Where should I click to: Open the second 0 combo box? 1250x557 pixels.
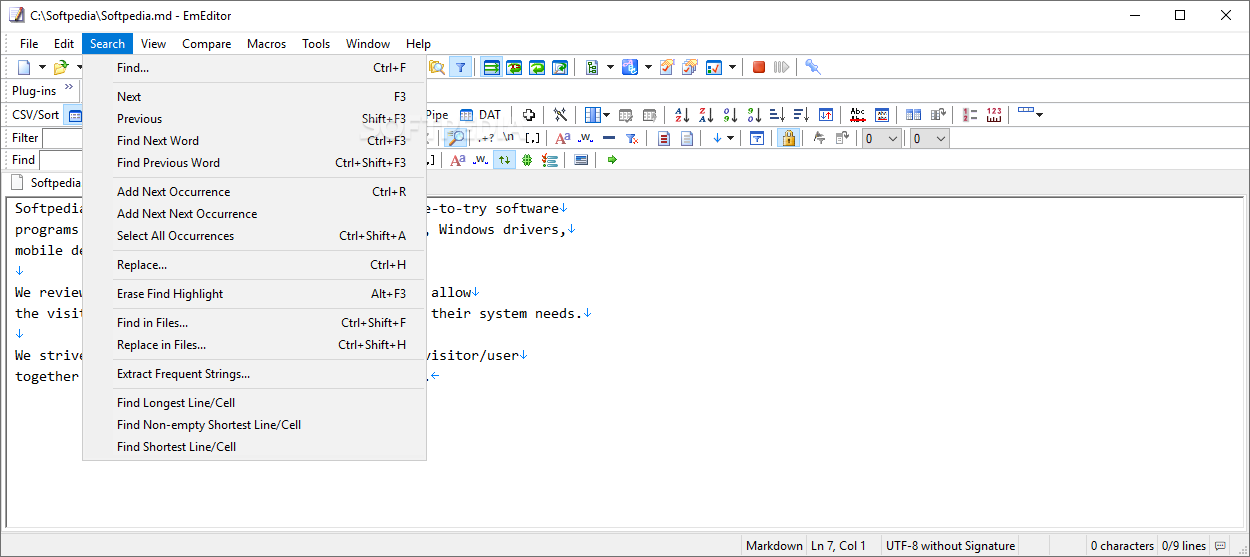[929, 138]
